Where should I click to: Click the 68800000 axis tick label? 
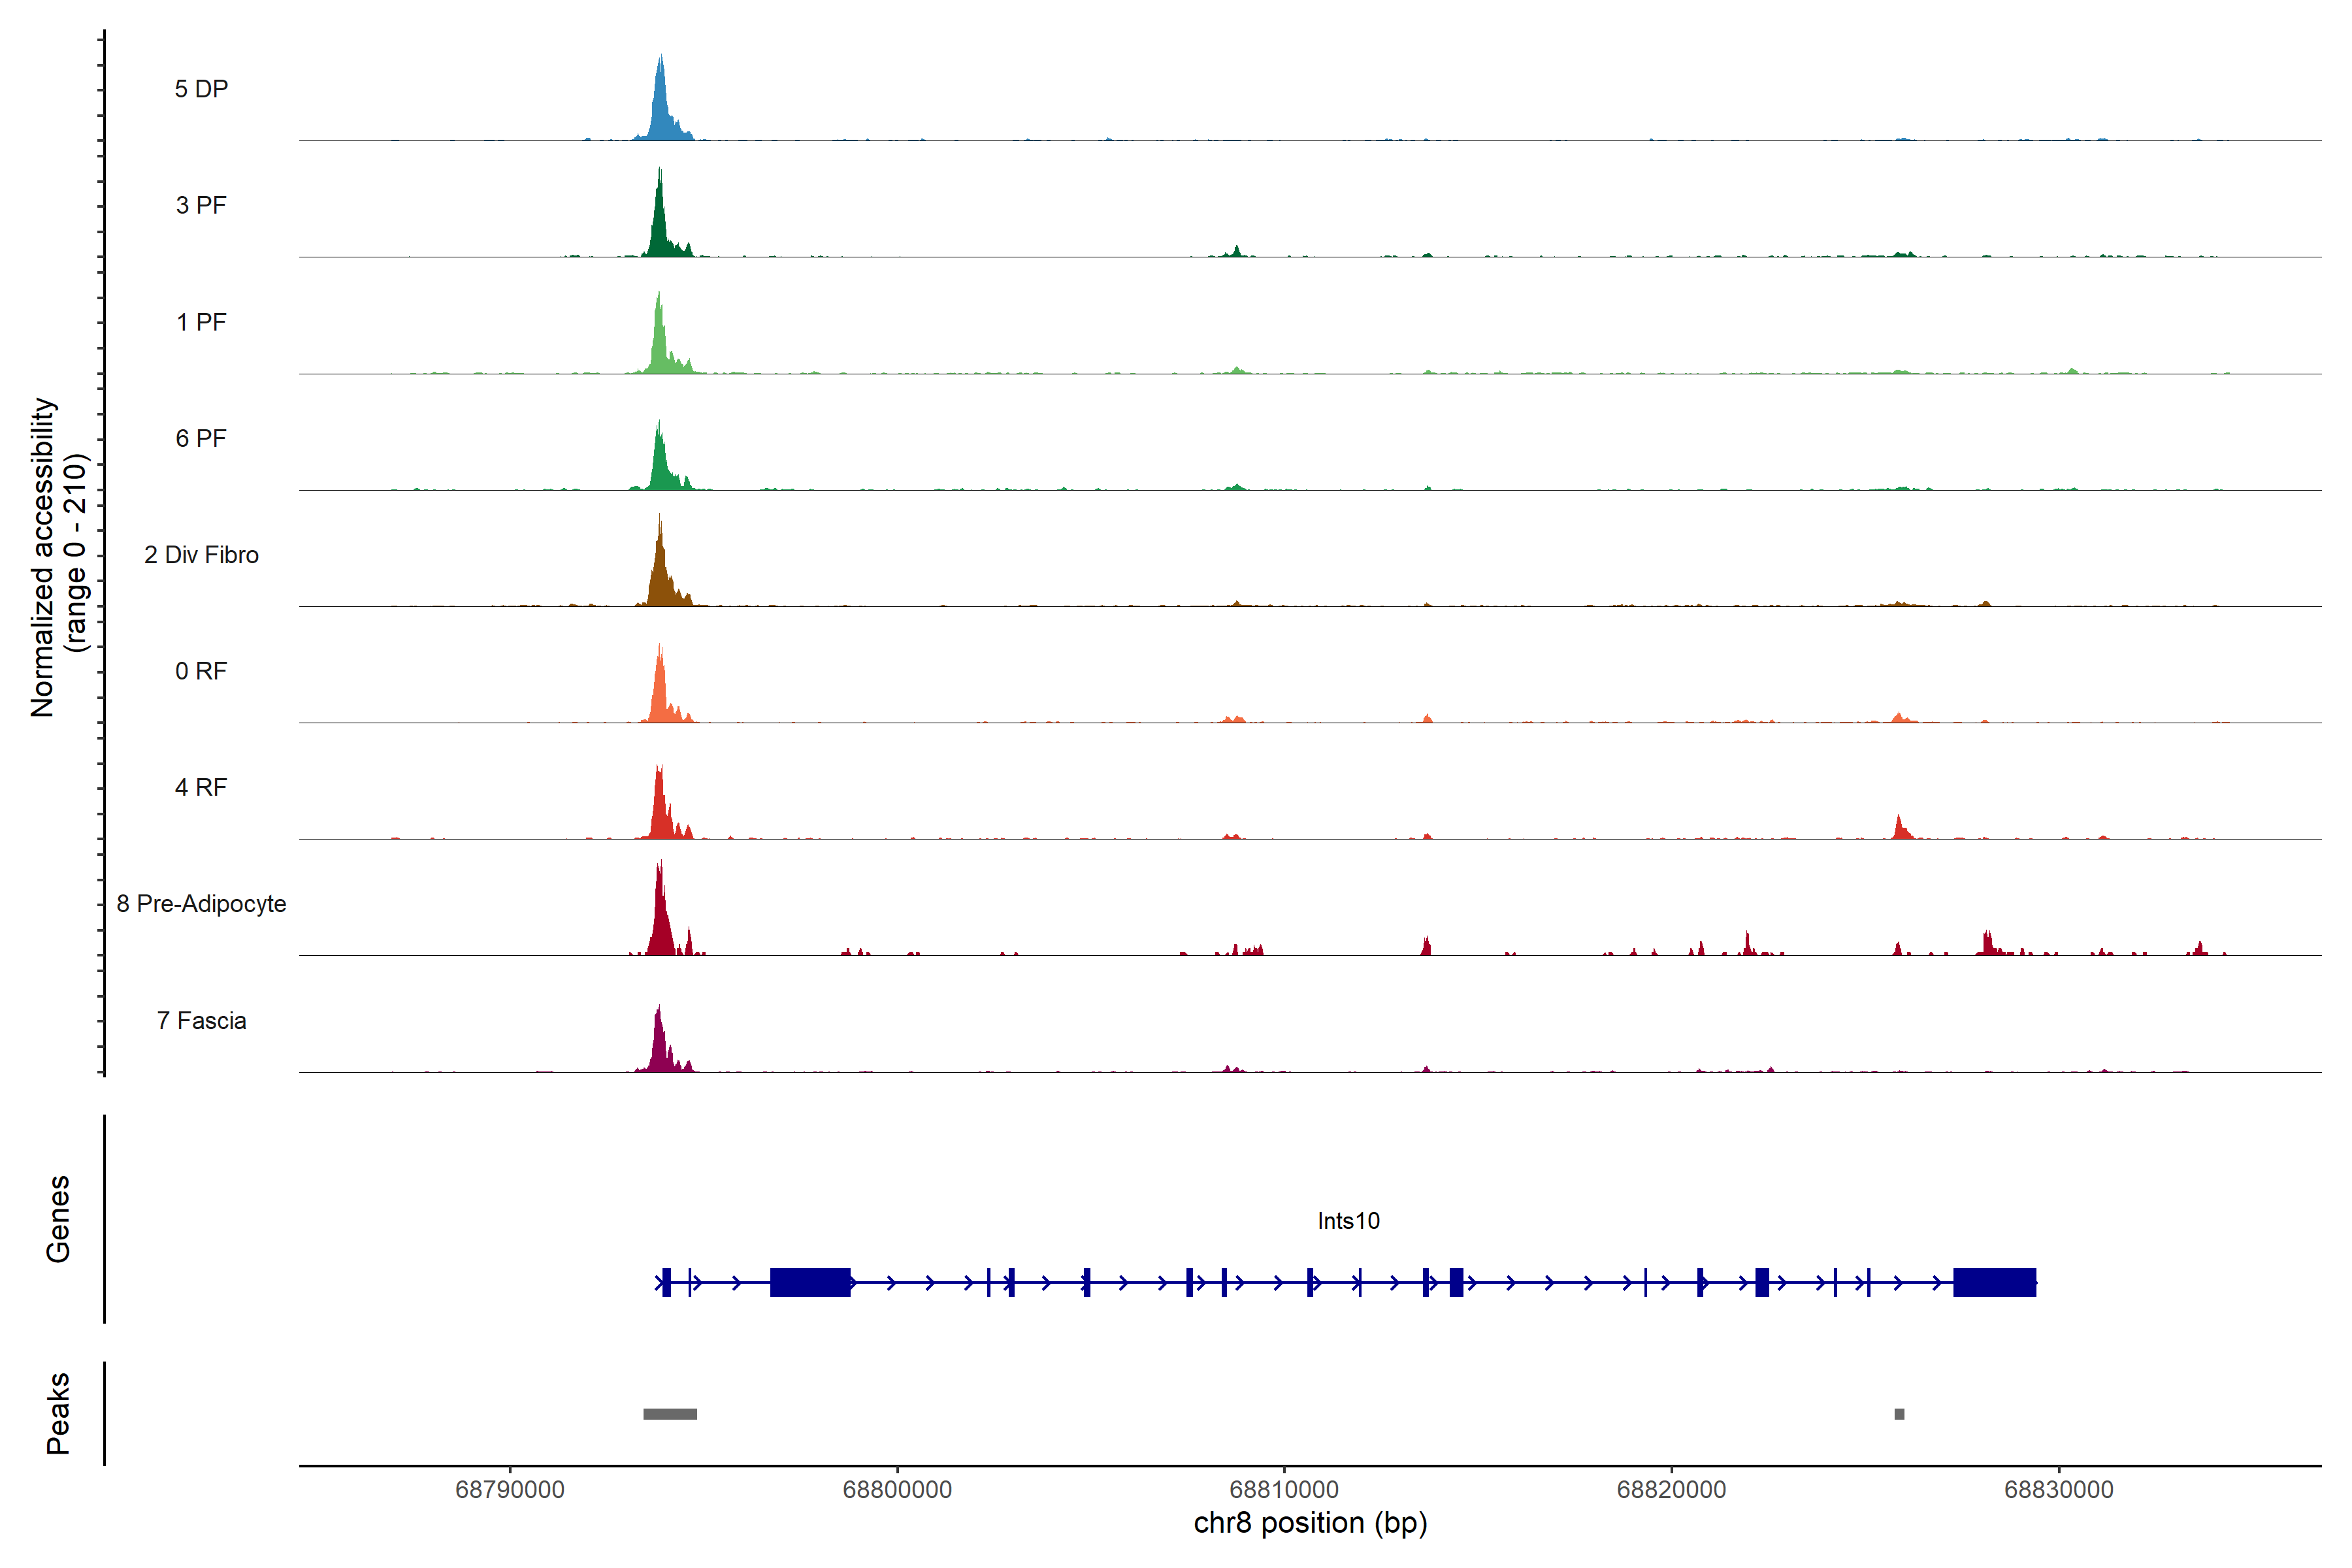point(897,1490)
